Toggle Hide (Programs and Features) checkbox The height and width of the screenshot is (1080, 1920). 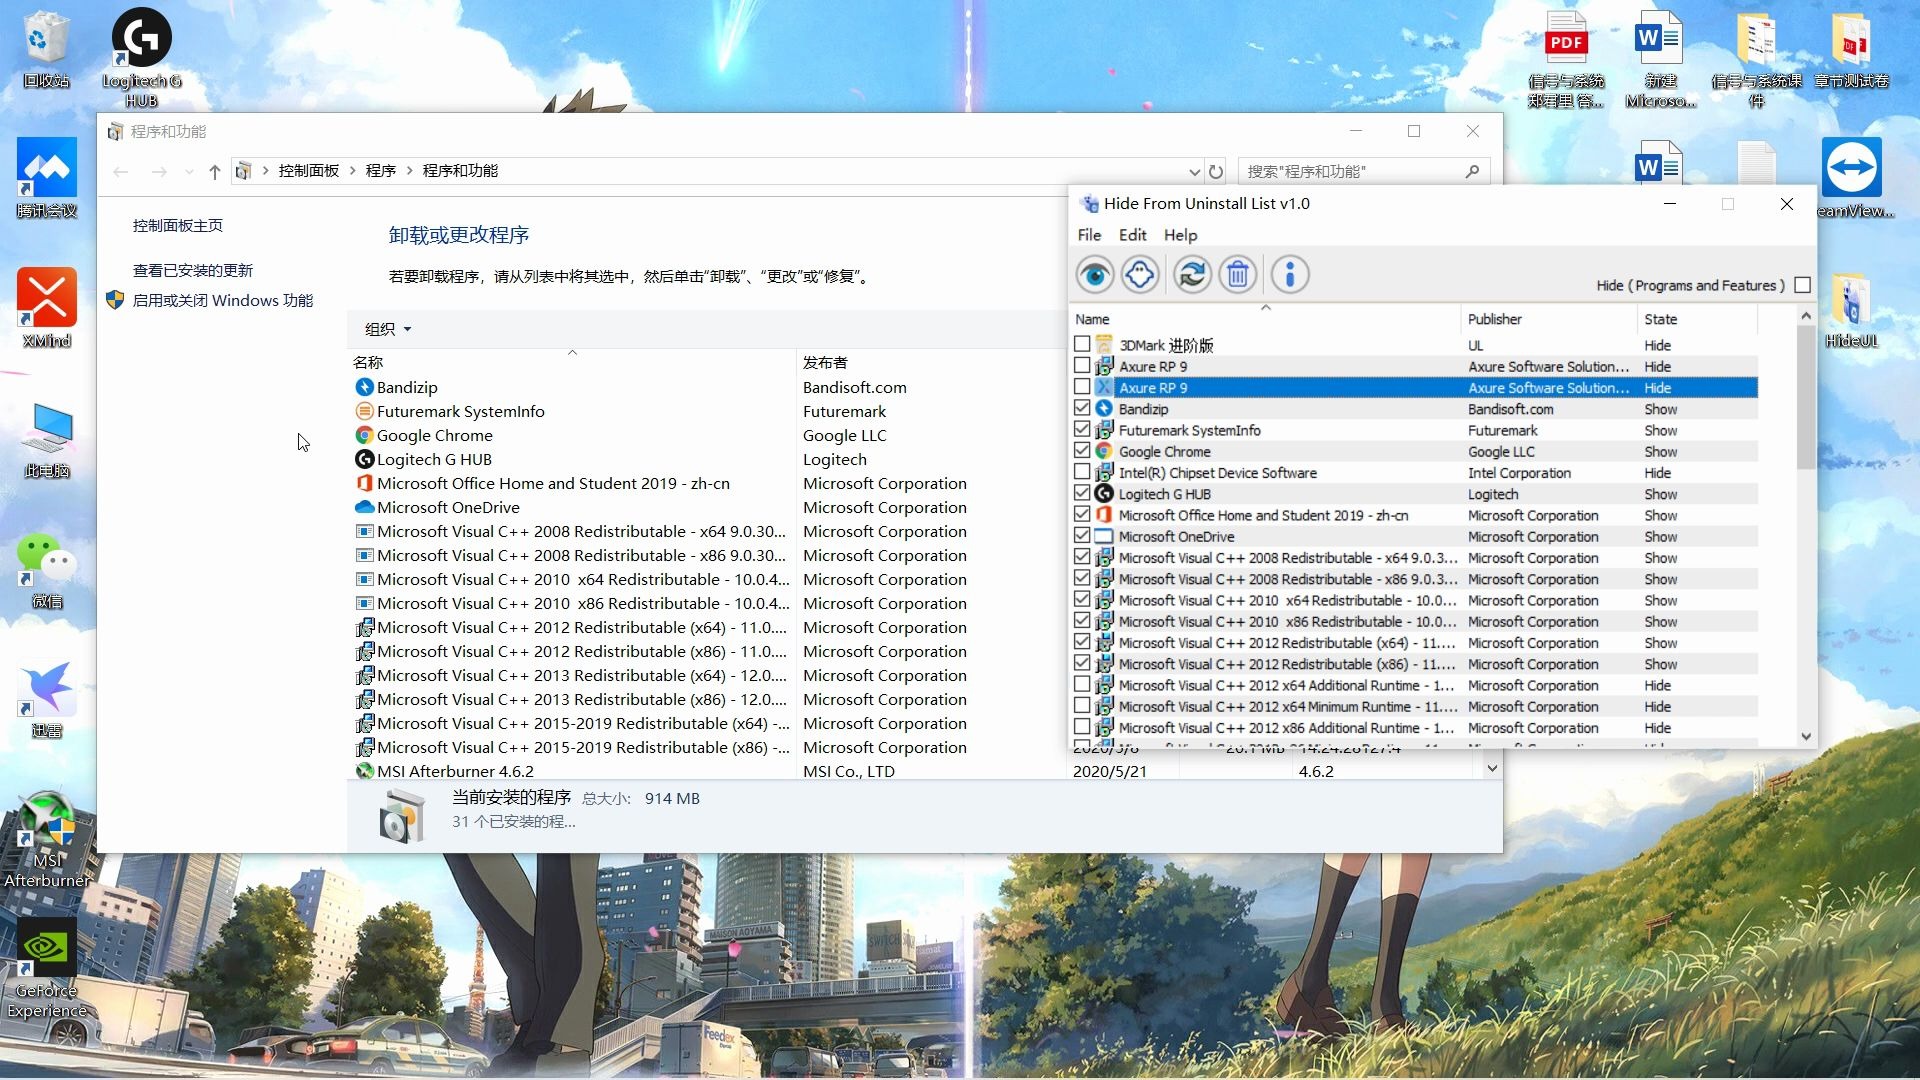tap(1802, 285)
